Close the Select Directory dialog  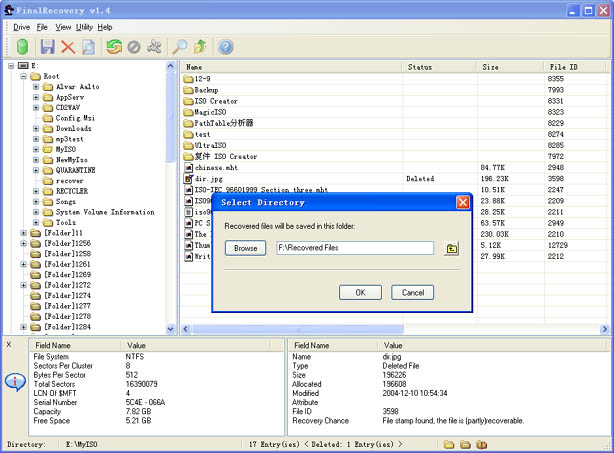(x=462, y=202)
